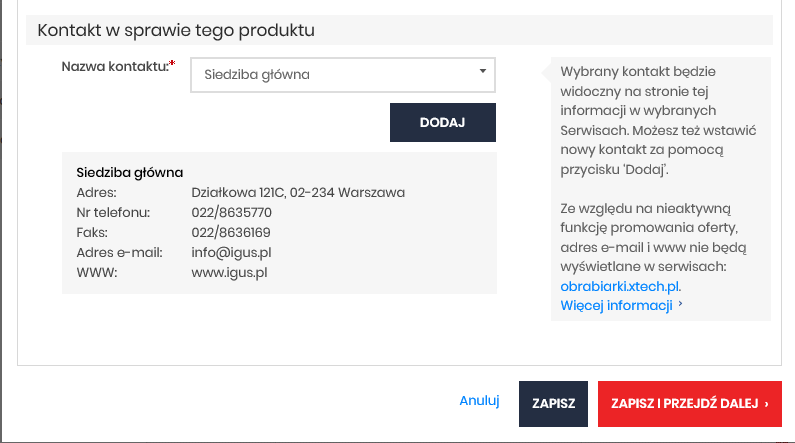
Task: Click the fax number 022/8636169
Action: [231, 232]
